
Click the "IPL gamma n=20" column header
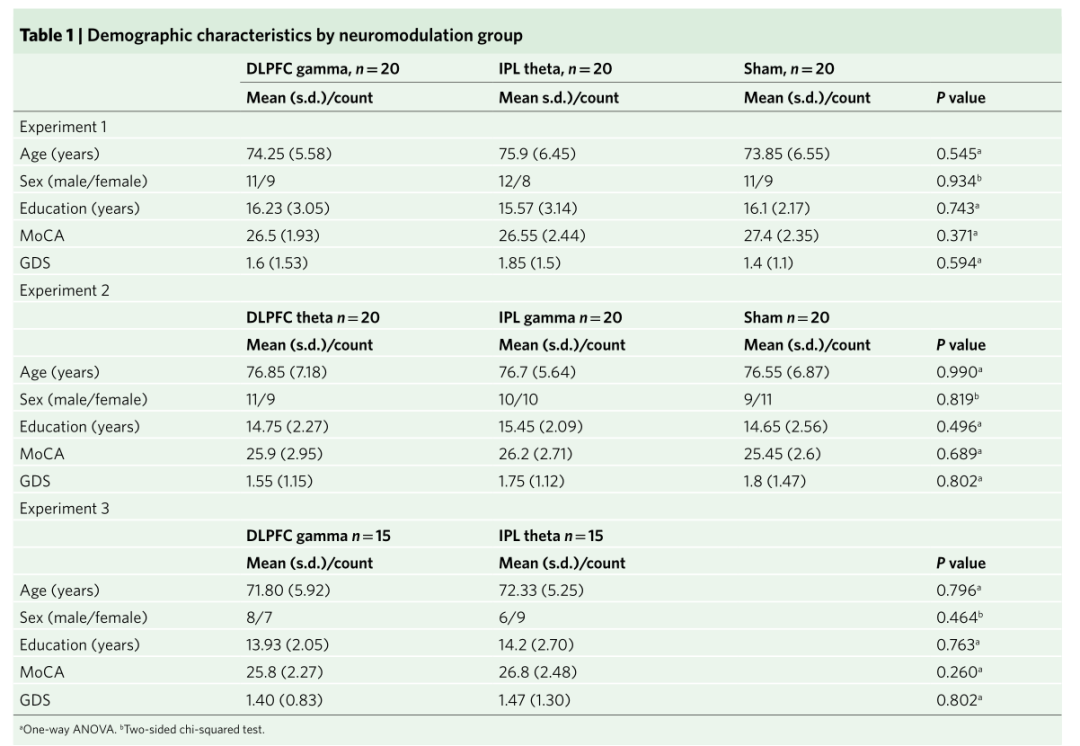point(560,318)
